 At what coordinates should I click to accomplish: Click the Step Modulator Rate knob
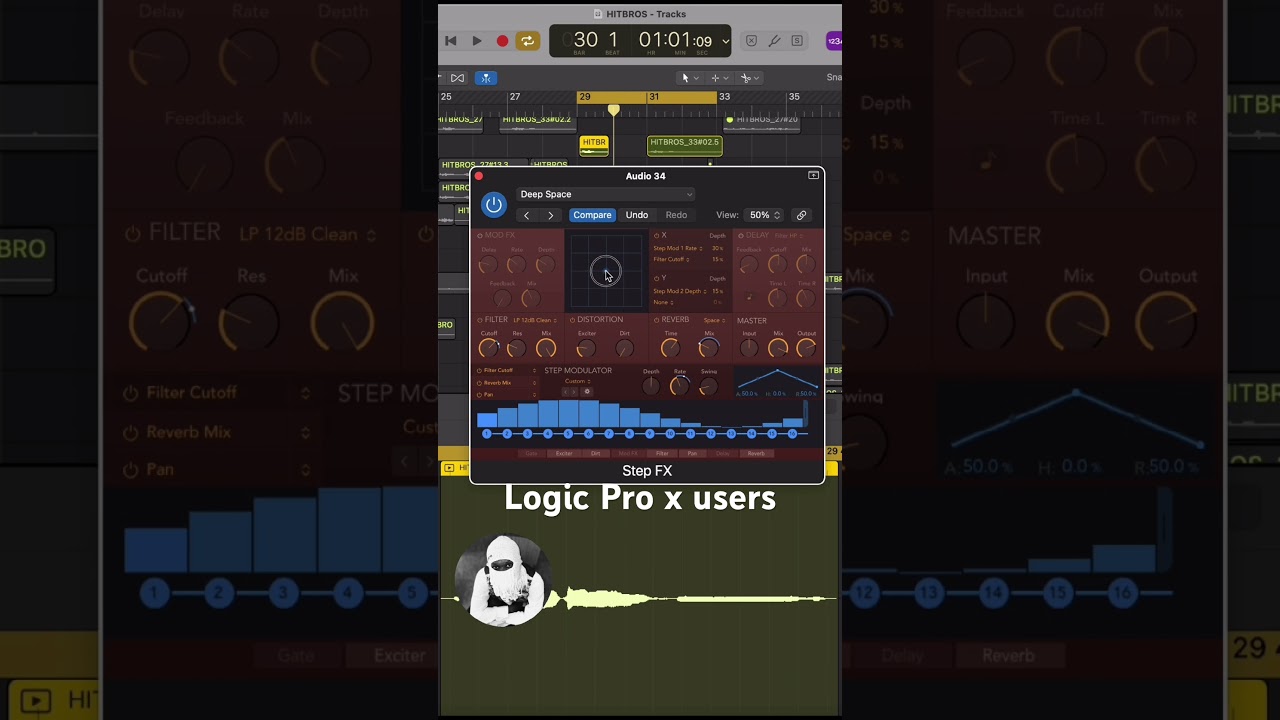pyautogui.click(x=680, y=386)
